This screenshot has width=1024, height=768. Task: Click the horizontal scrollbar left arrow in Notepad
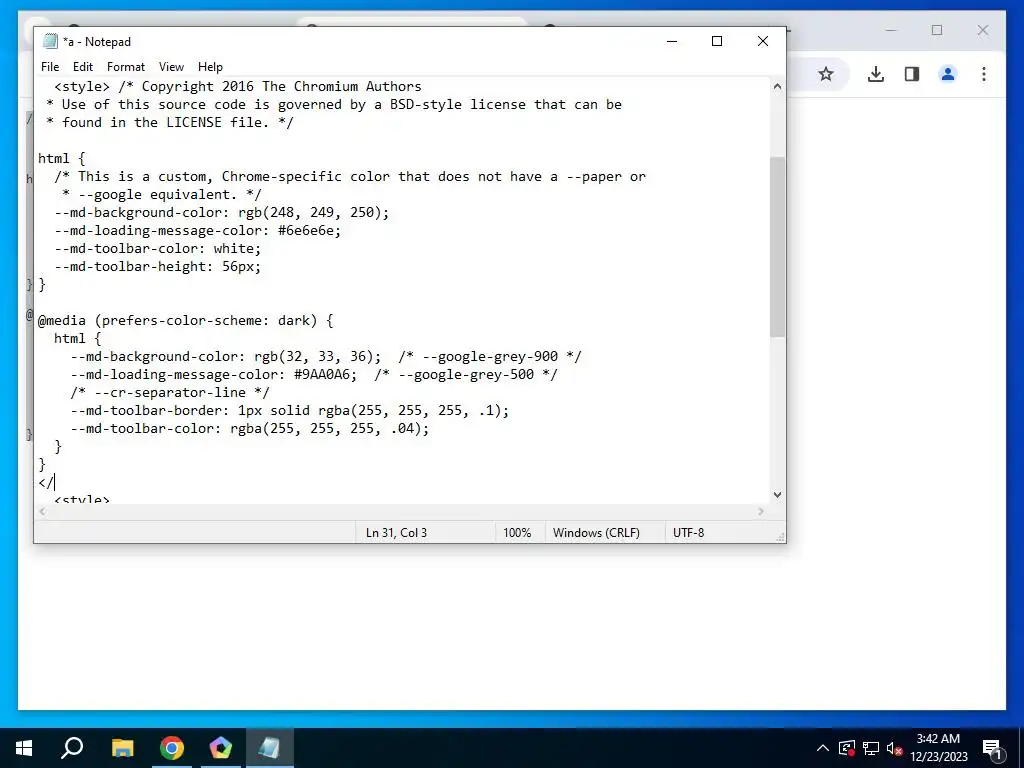pos(43,511)
